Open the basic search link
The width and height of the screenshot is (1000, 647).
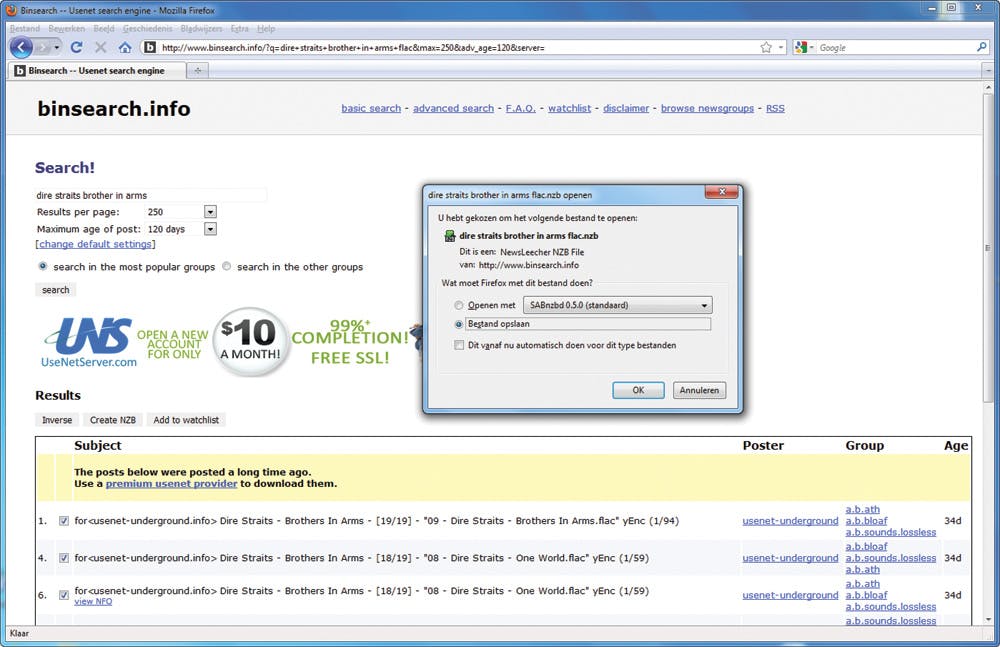click(x=371, y=108)
